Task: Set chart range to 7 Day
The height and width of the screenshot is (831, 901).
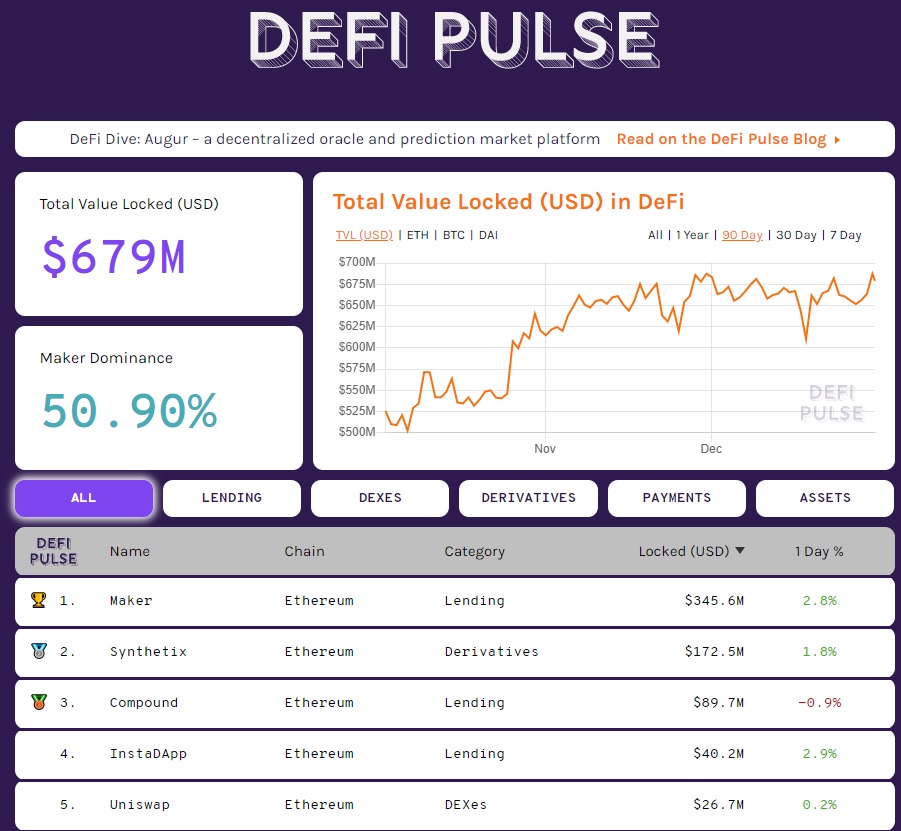Action: [845, 235]
